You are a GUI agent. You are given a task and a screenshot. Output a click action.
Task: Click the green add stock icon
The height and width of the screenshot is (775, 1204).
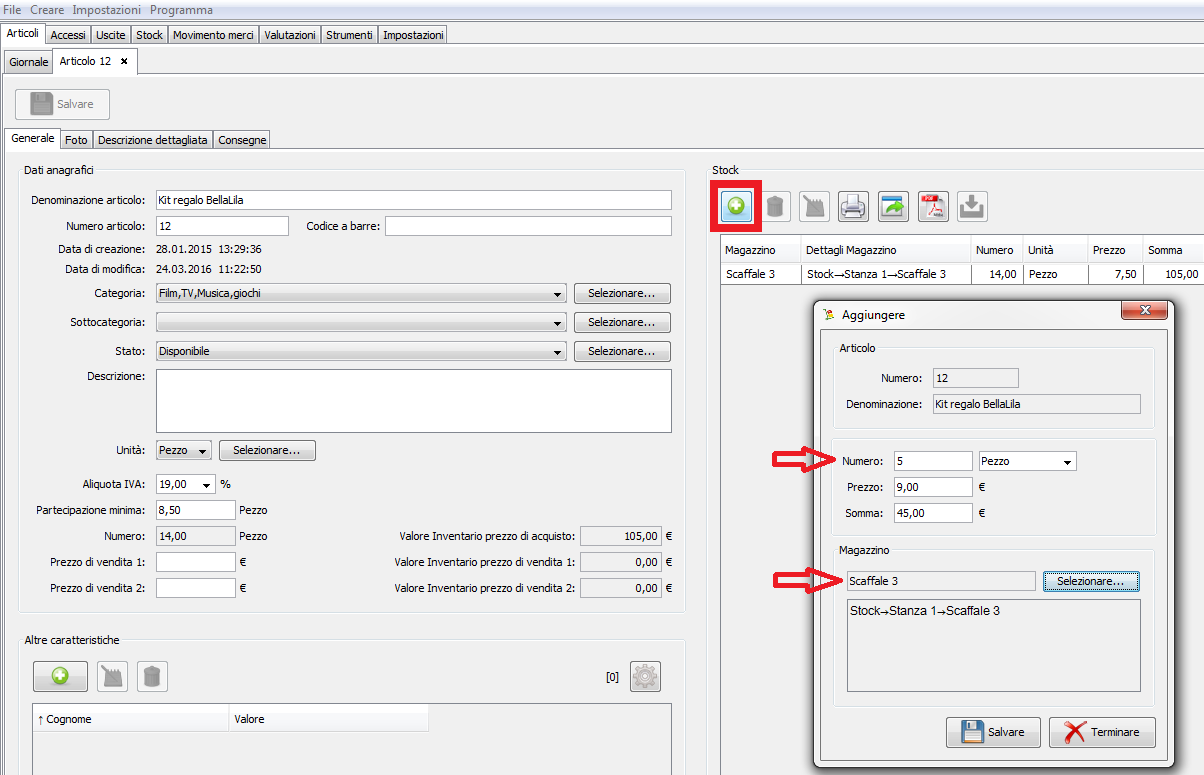point(736,206)
